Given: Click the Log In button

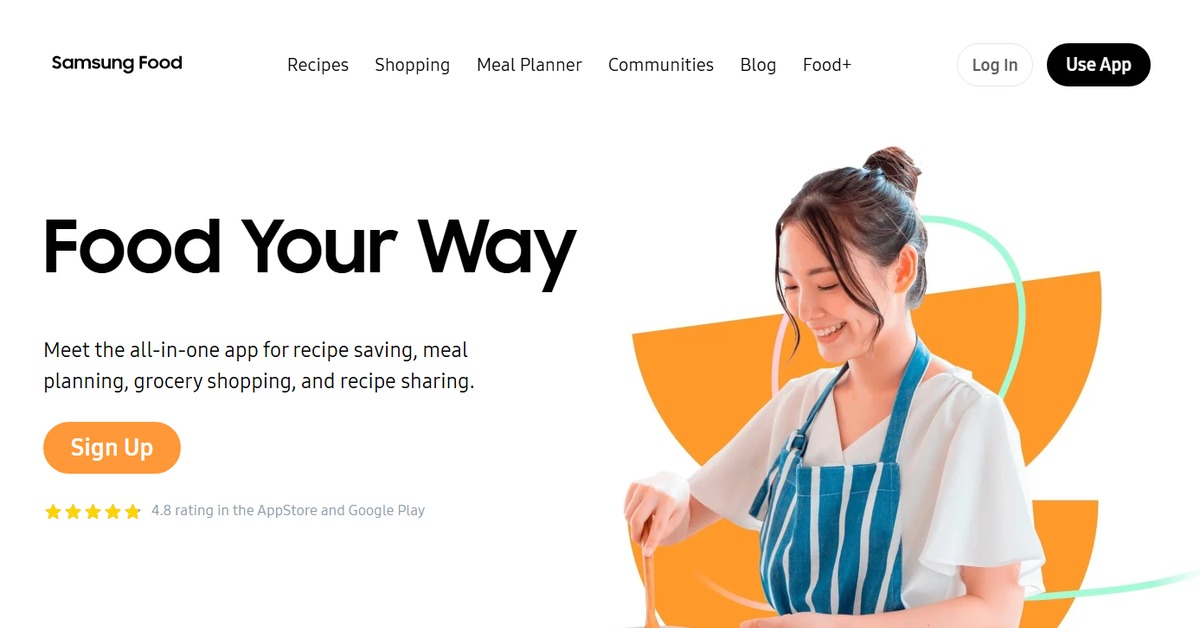Looking at the screenshot, I should pyautogui.click(x=995, y=65).
